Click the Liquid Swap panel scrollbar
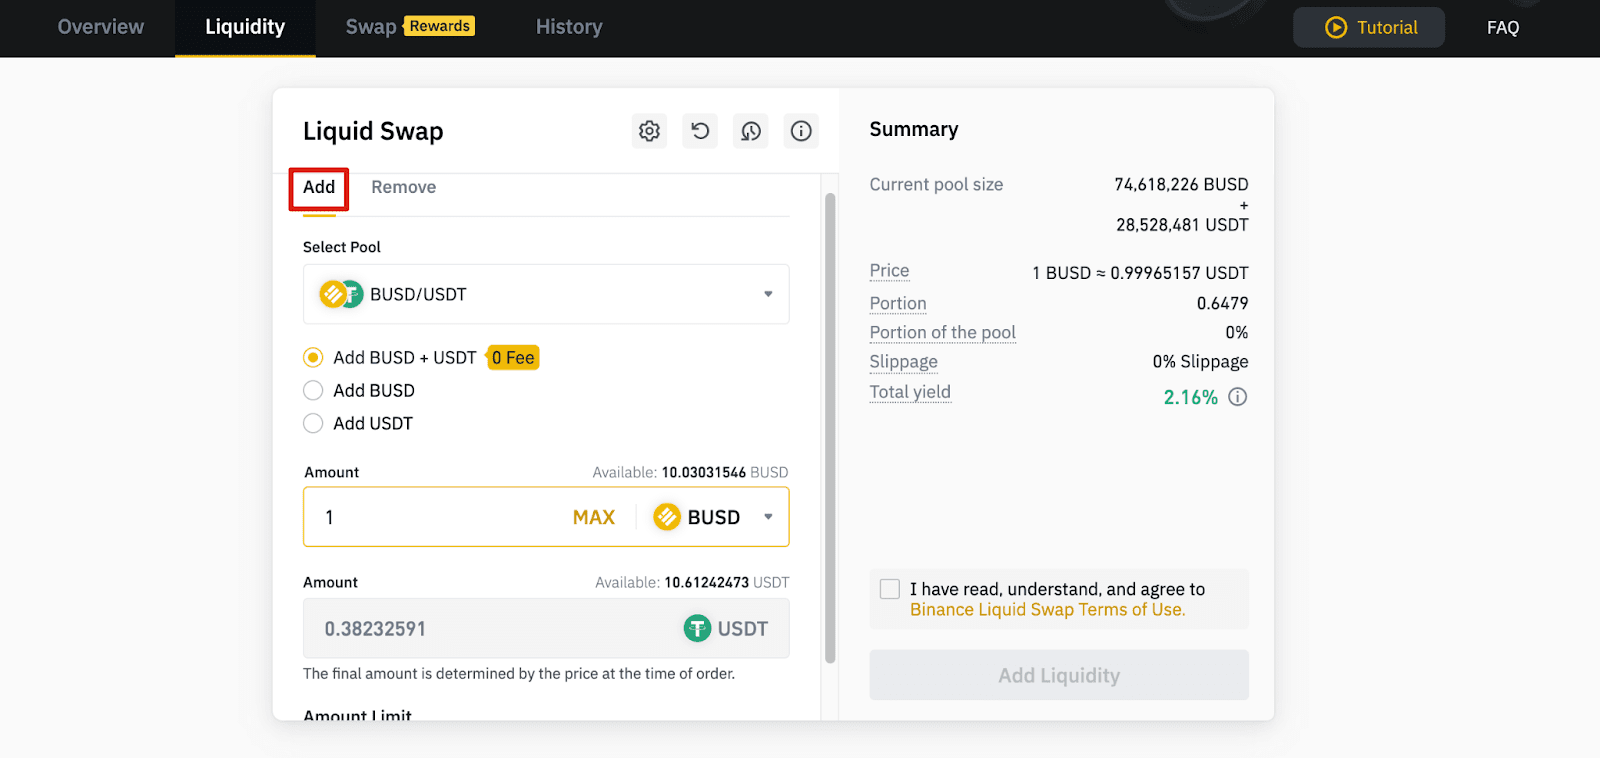Screen dimensions: 1600x758 830,428
